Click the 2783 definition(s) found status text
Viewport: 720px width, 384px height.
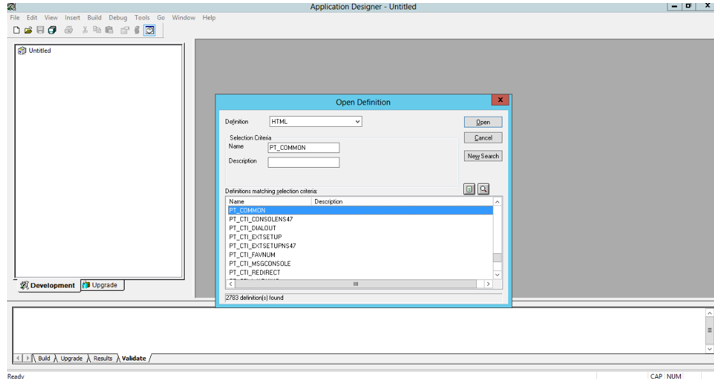coord(254,298)
